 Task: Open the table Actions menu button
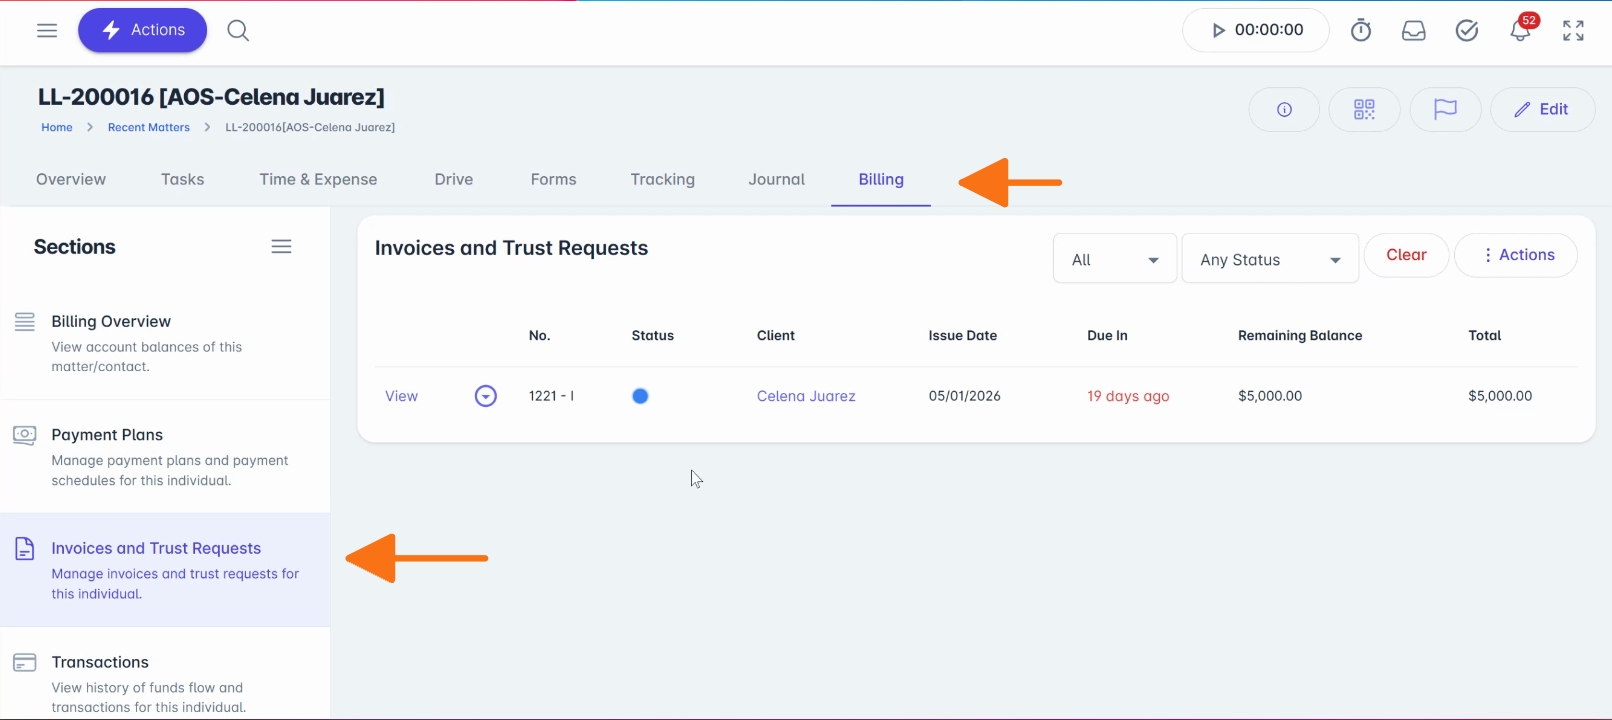[1516, 255]
